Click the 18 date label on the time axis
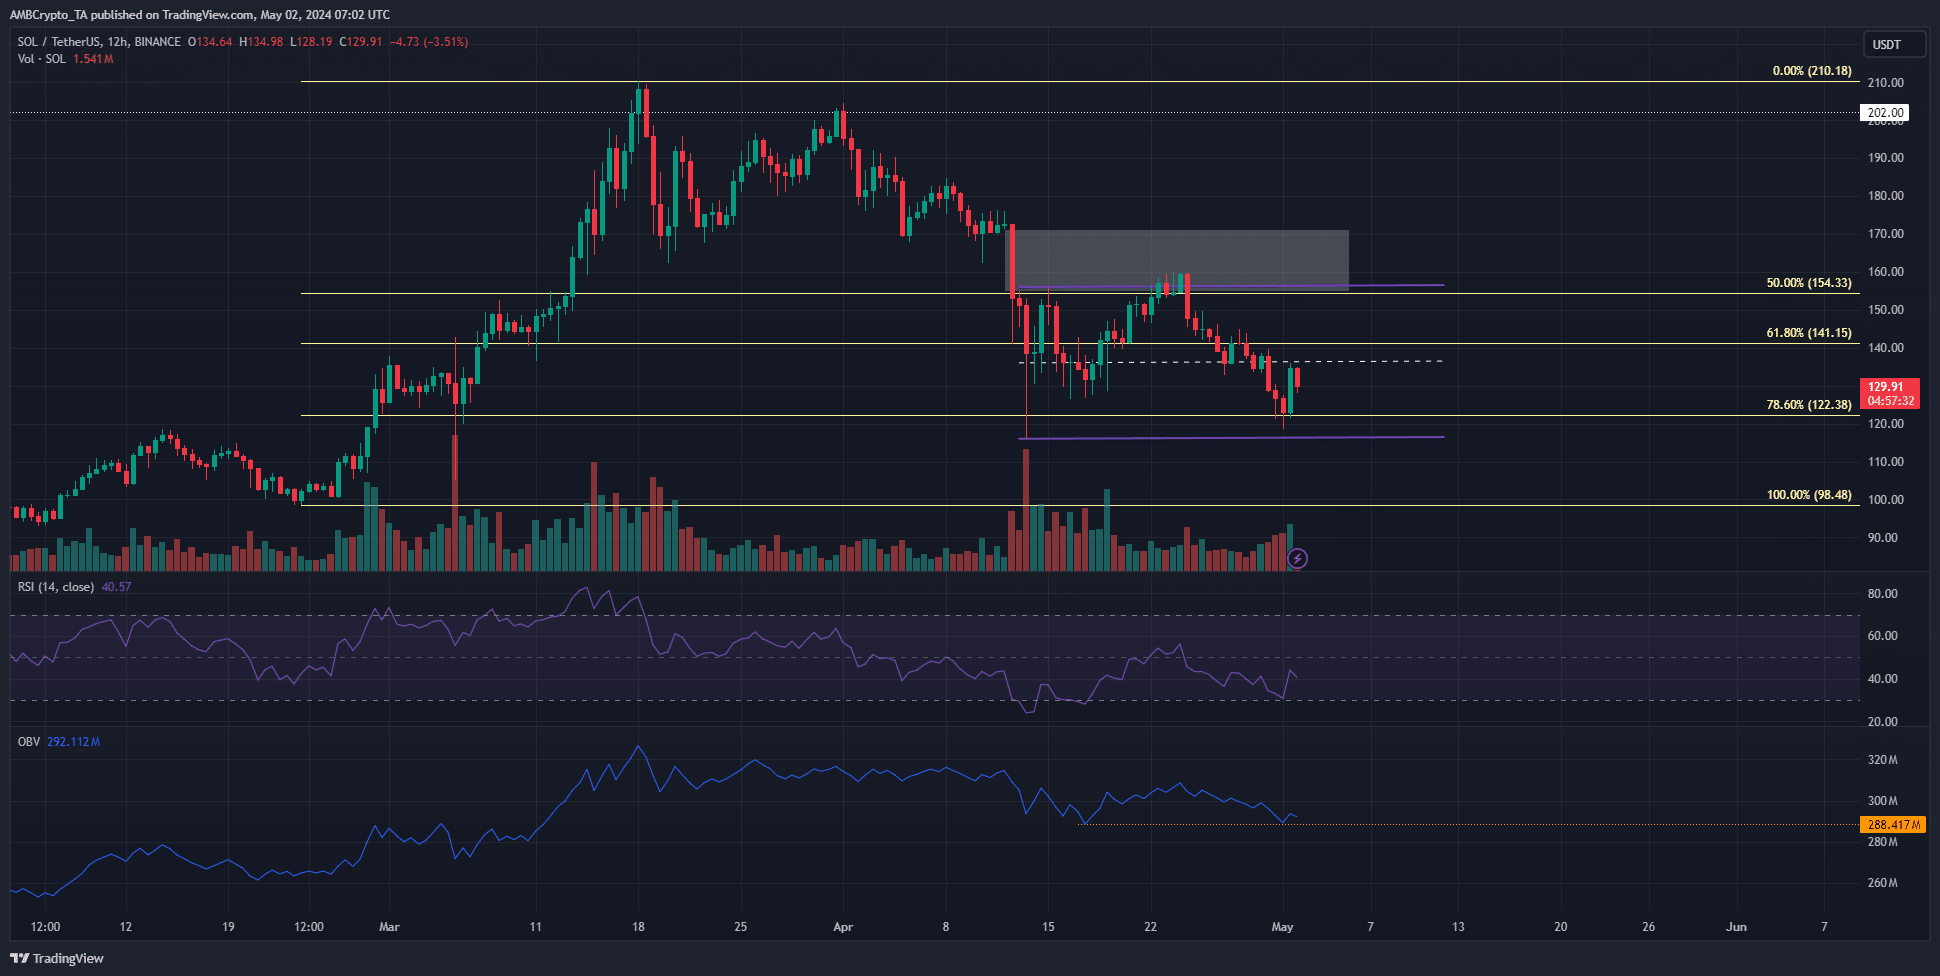This screenshot has width=1940, height=976. 638,927
